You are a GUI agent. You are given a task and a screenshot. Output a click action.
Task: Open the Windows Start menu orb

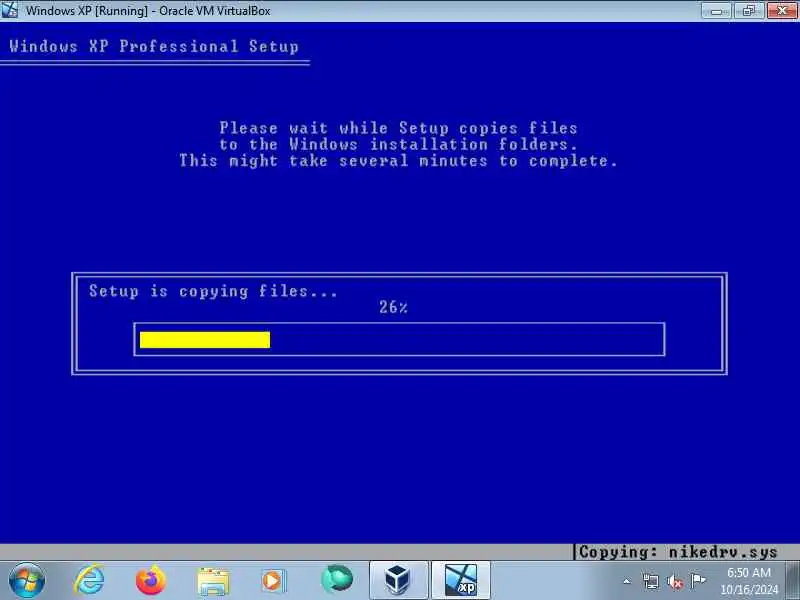27,580
